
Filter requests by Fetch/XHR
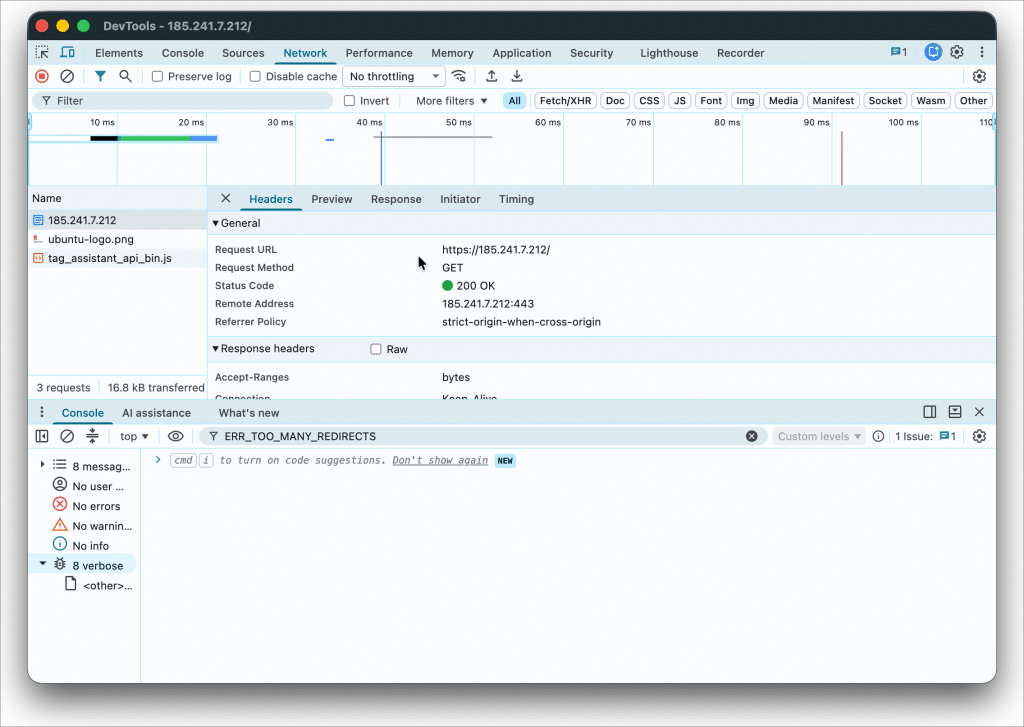(566, 101)
